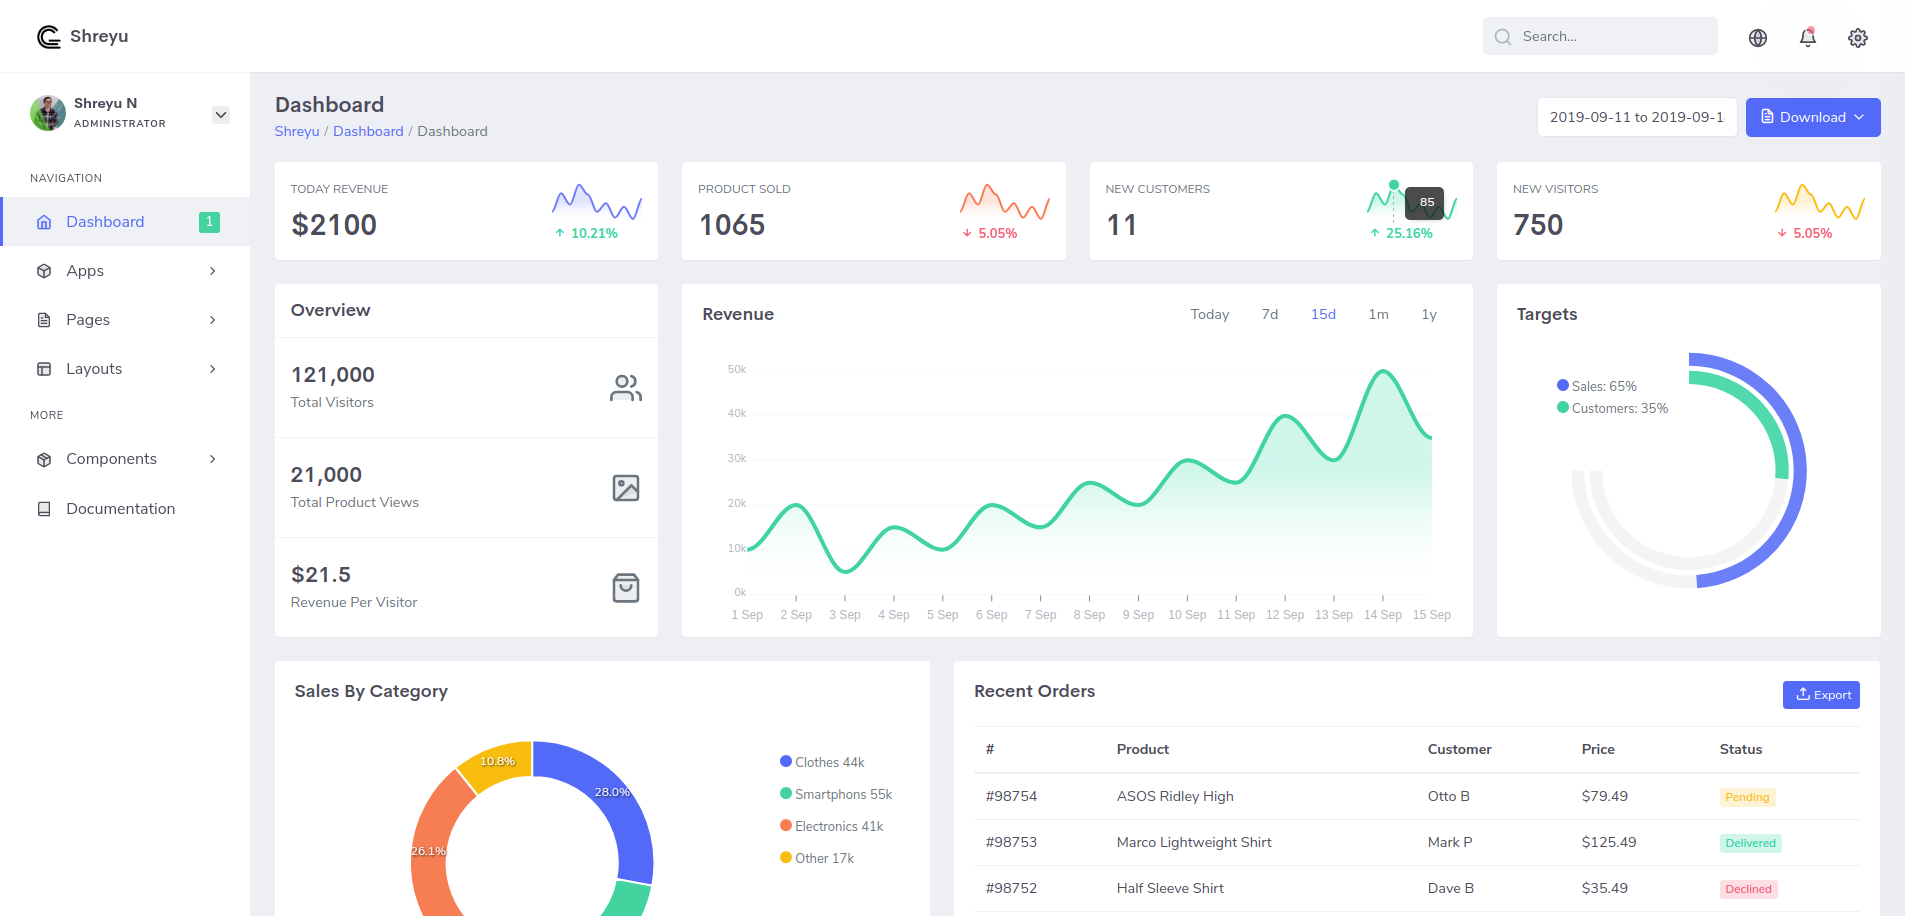Viewport: 1905px width, 916px height.
Task: Select the Dashboard sidebar item
Action: [125, 222]
